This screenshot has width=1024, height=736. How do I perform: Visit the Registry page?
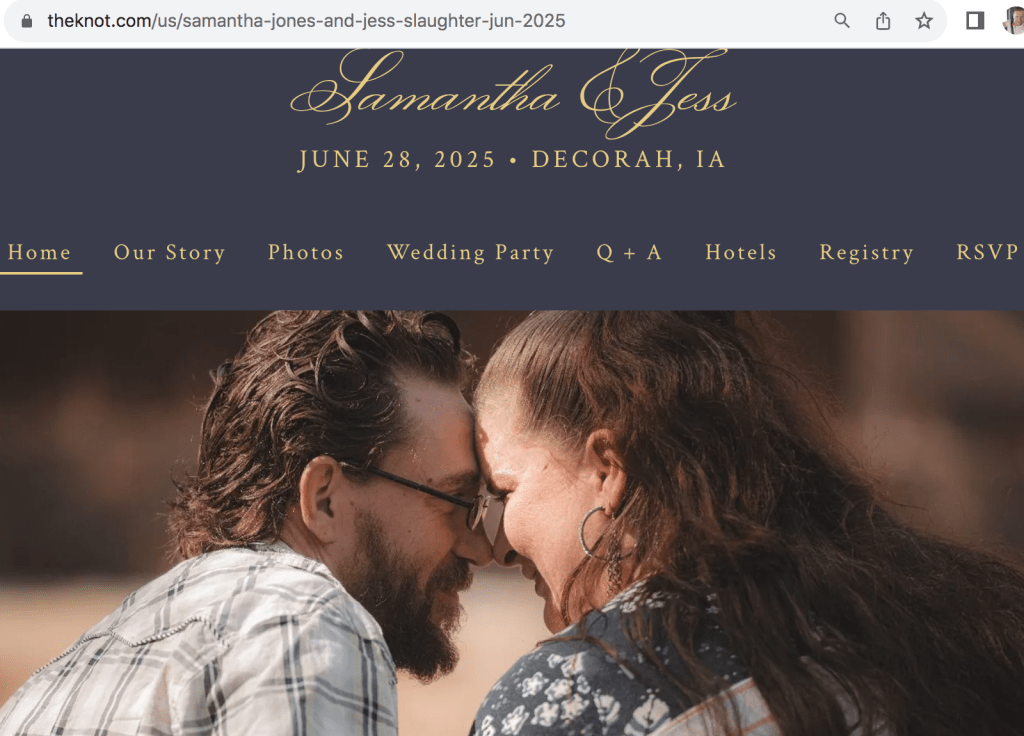coord(867,253)
